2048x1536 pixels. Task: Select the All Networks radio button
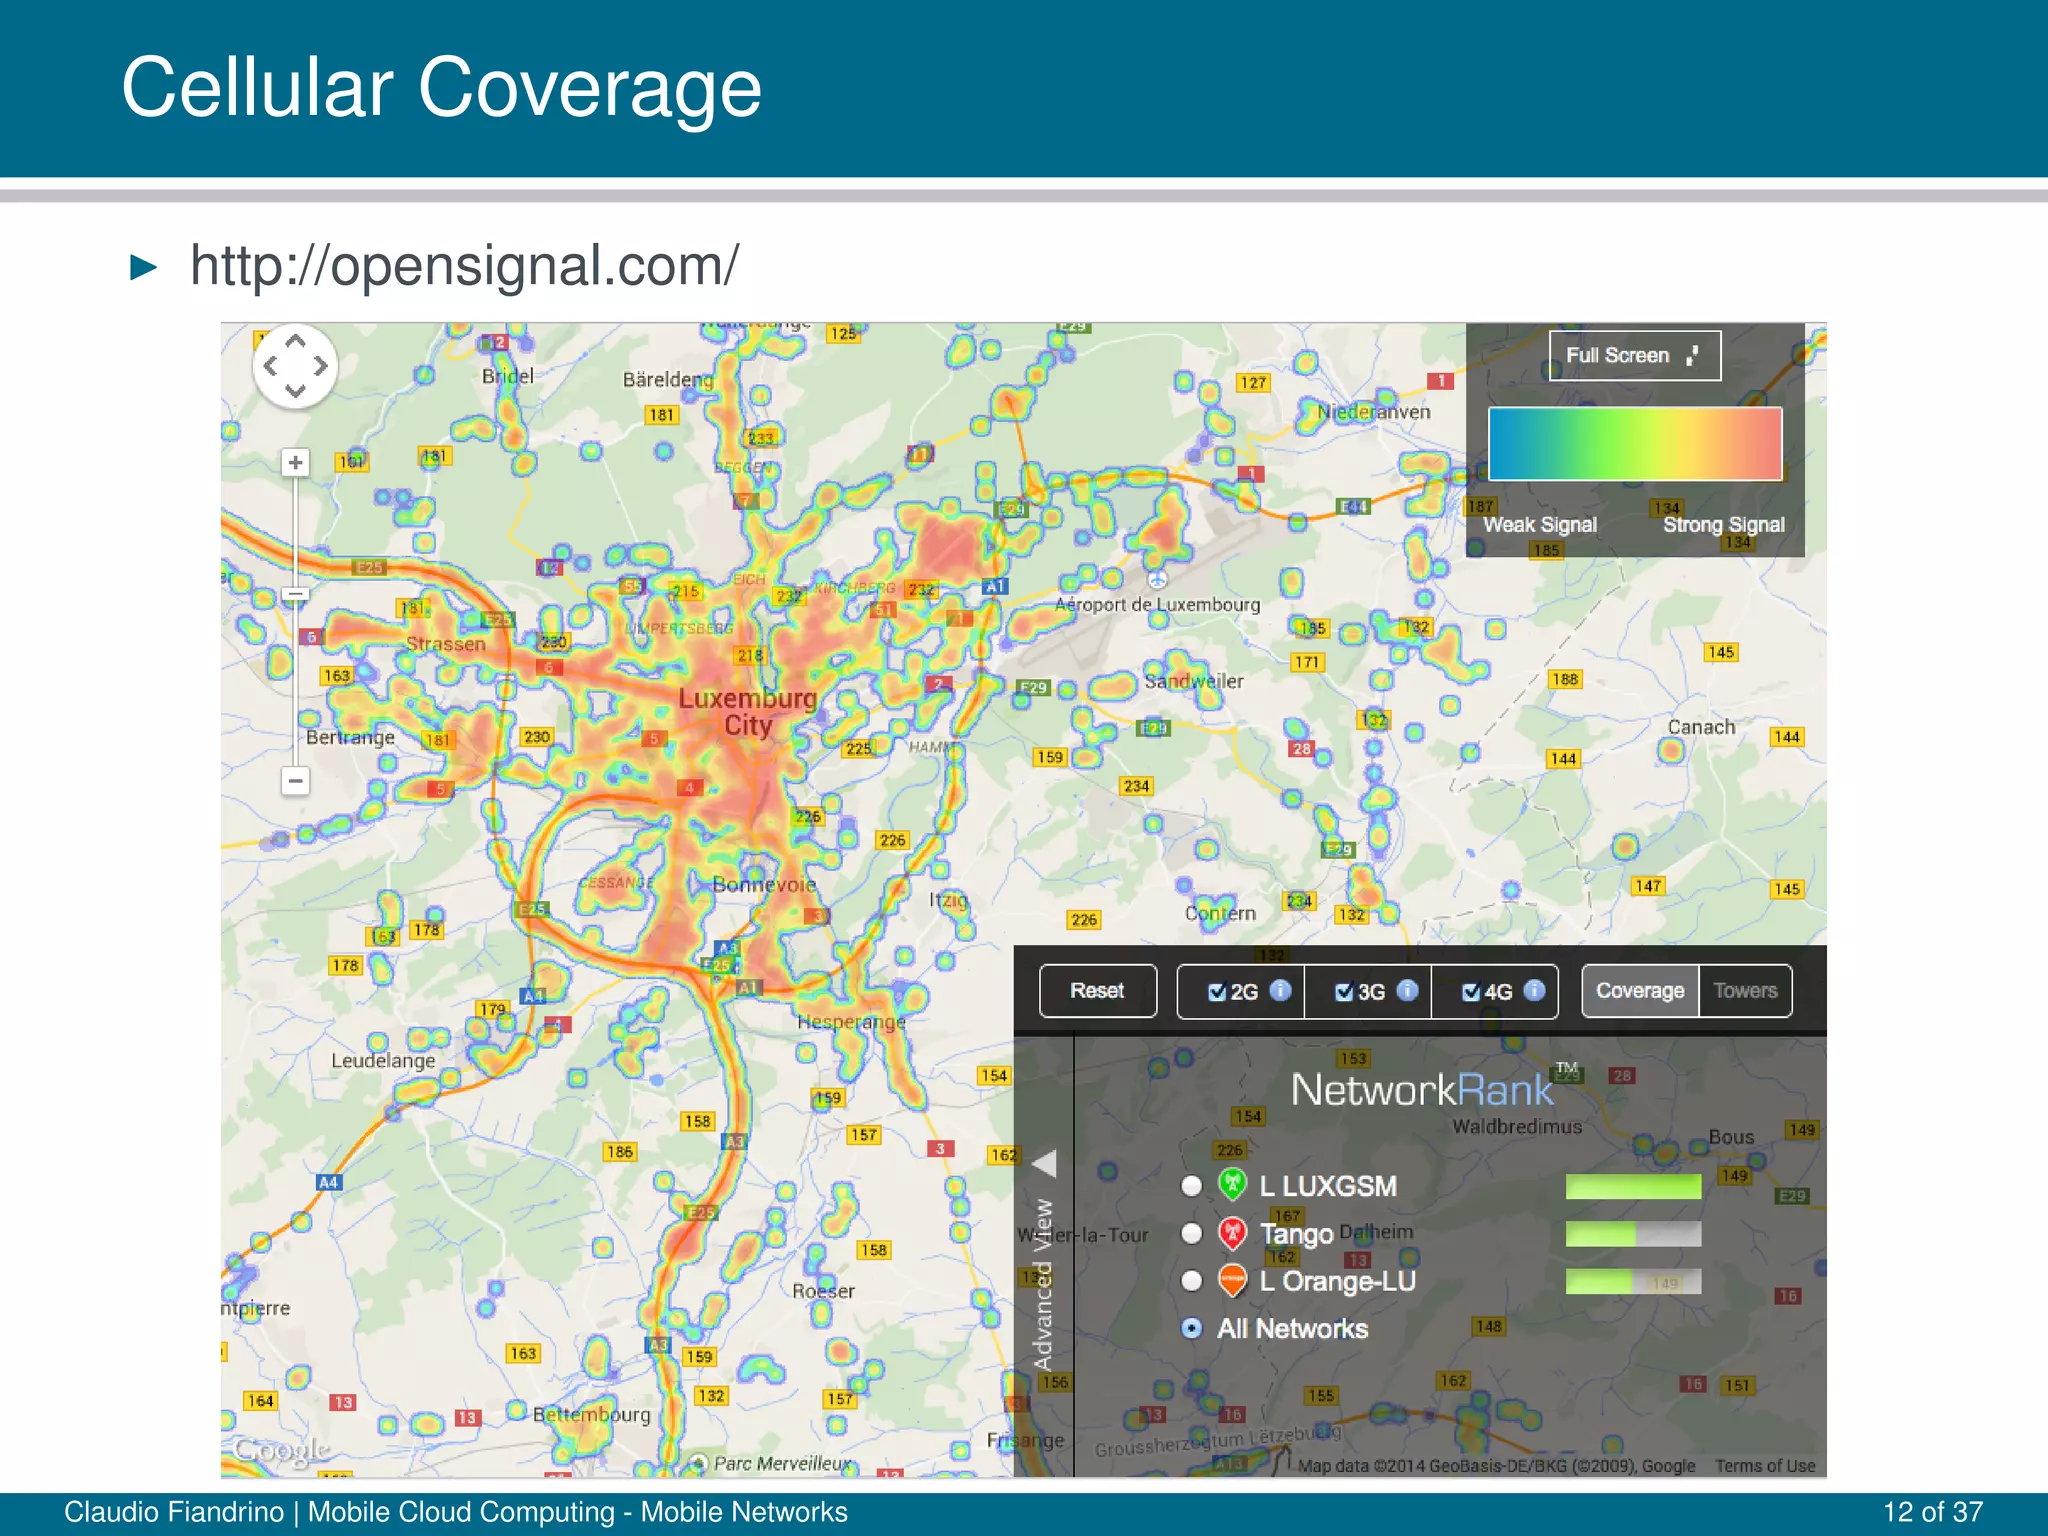[1191, 1328]
